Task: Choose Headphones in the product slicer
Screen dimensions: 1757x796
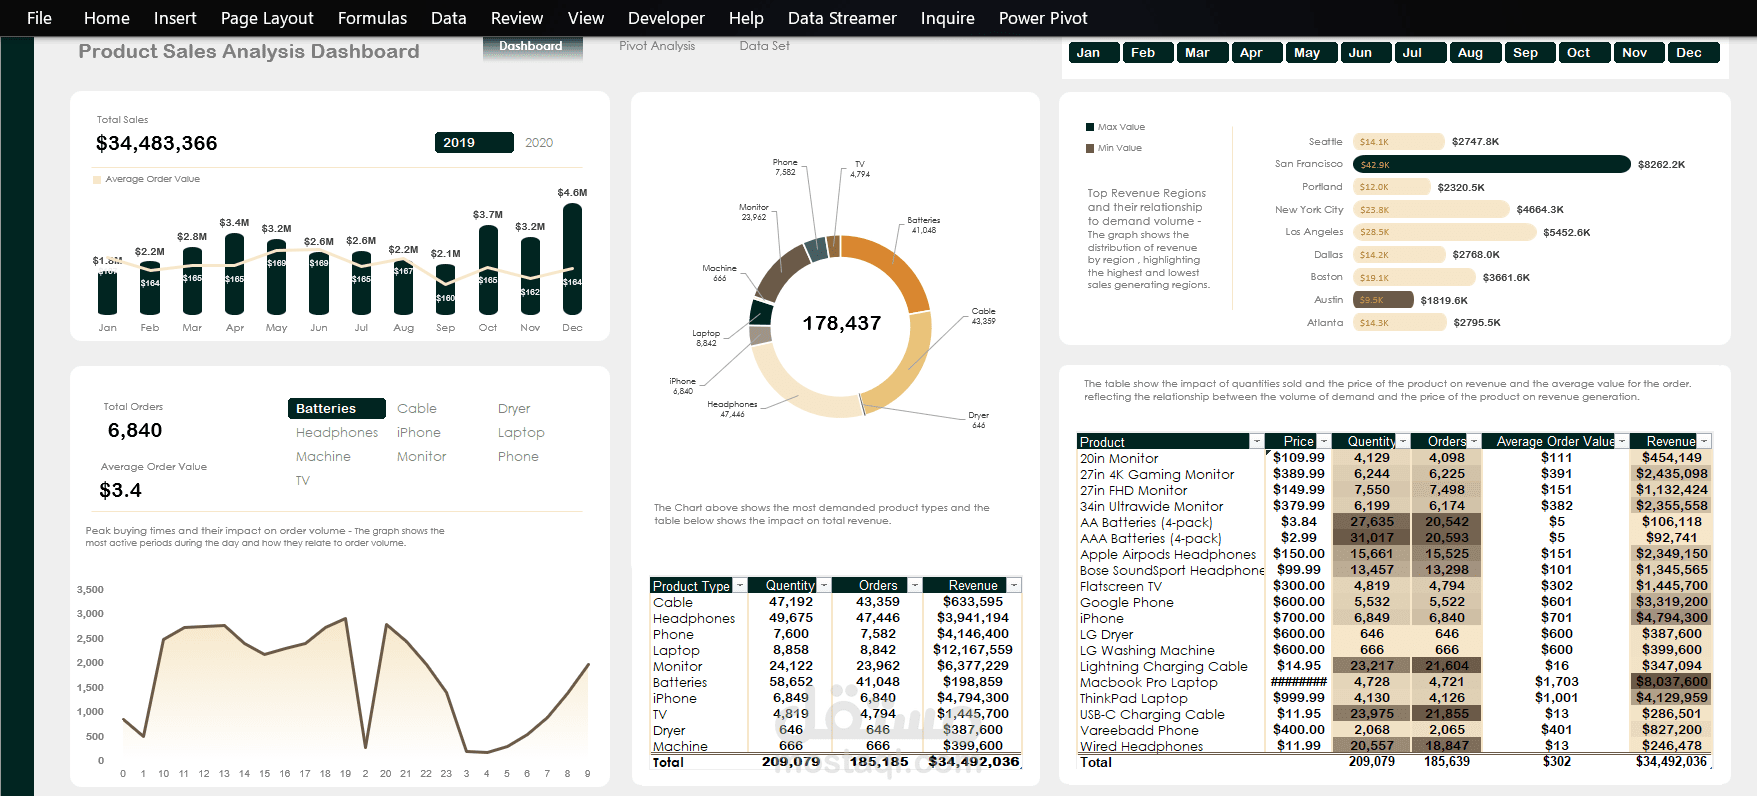Action: pyautogui.click(x=337, y=433)
